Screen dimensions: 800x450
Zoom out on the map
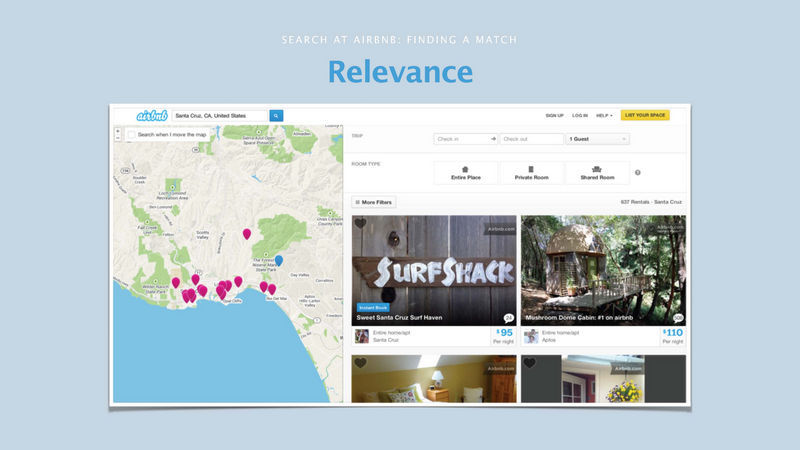[x=118, y=138]
